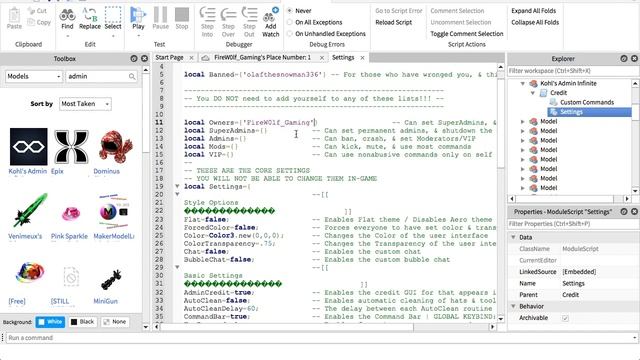Screen dimensions: 640x360
Task: Select the Pink Sparkle model thumbnail
Action: pyautogui.click(x=71, y=213)
